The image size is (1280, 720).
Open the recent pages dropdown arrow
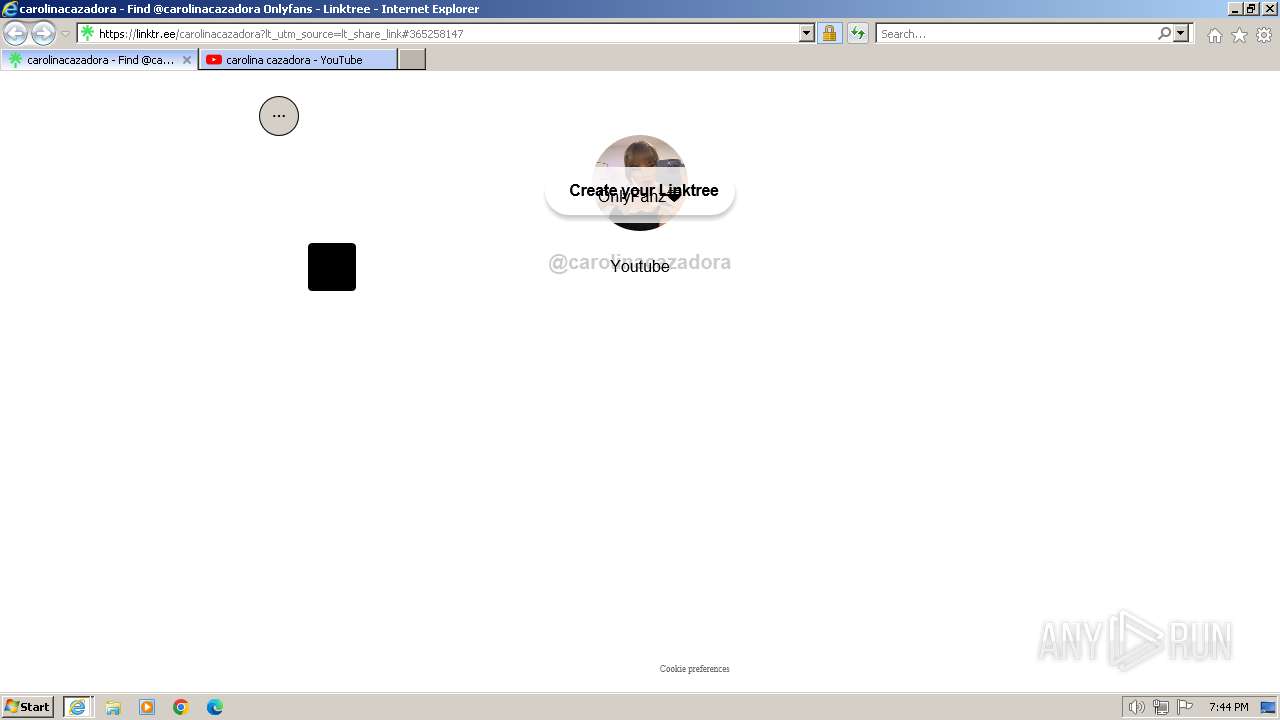[x=65, y=34]
